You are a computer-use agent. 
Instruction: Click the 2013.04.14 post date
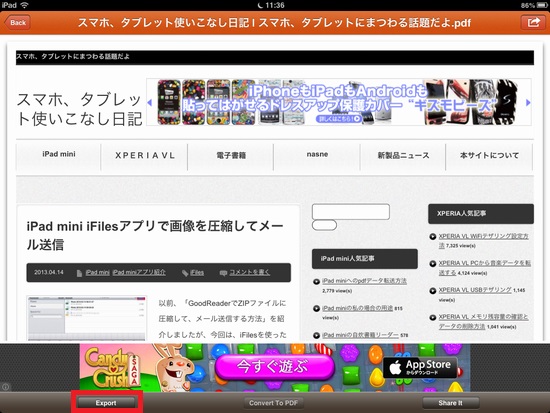pyautogui.click(x=49, y=272)
